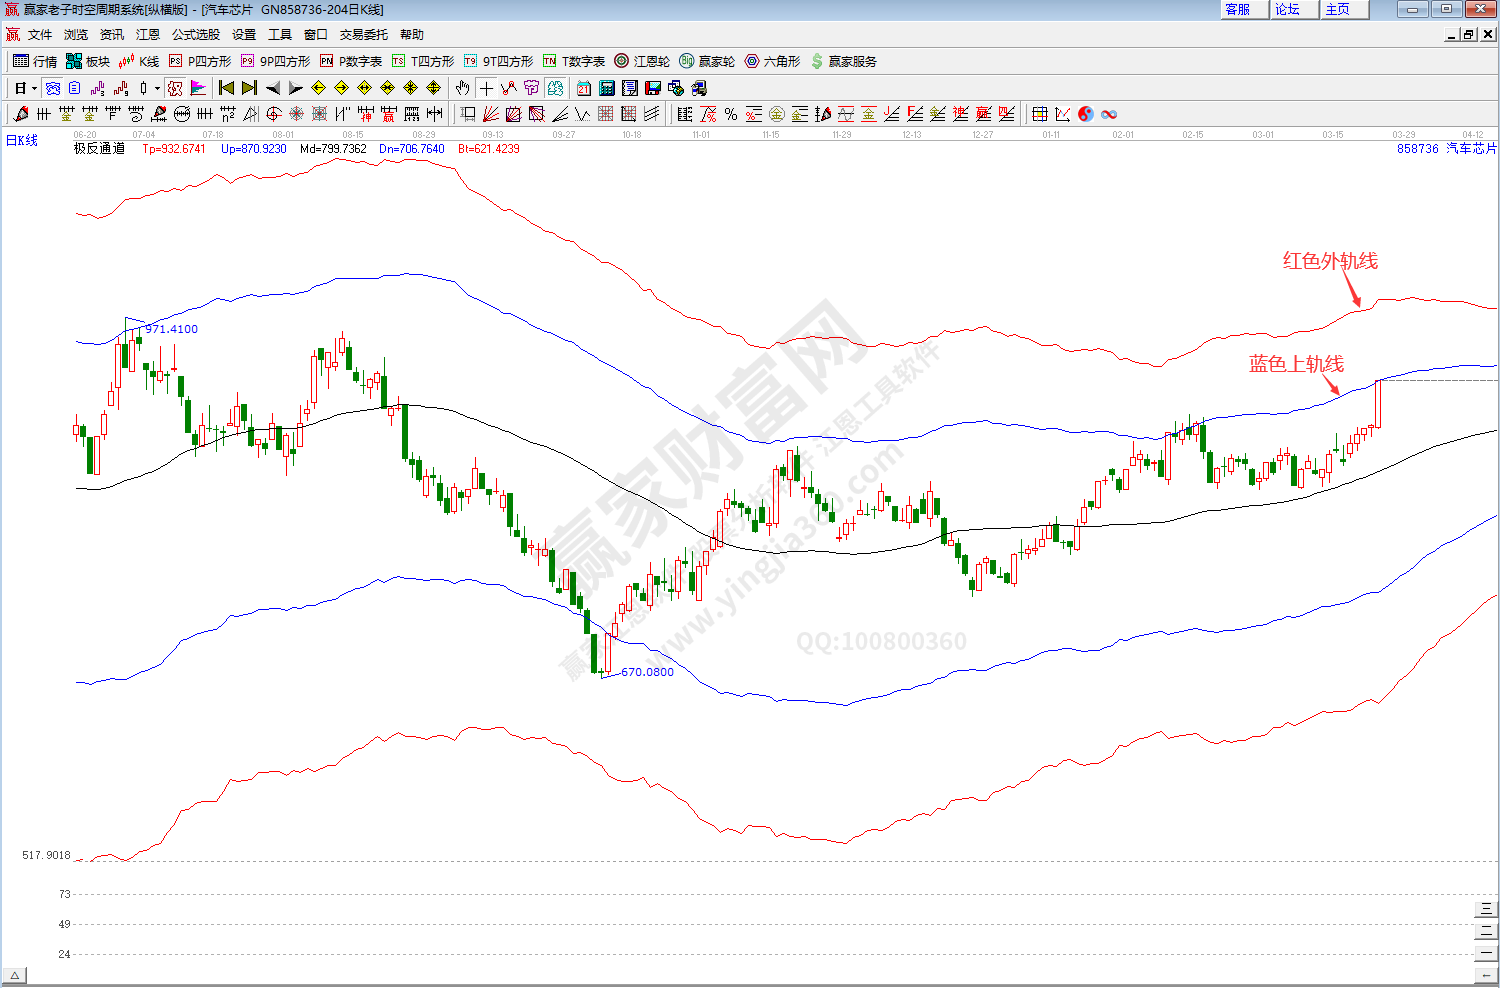Image resolution: width=1500 pixels, height=988 pixels.
Task: Click the left arrow button at bottom right
Action: (x=1487, y=975)
